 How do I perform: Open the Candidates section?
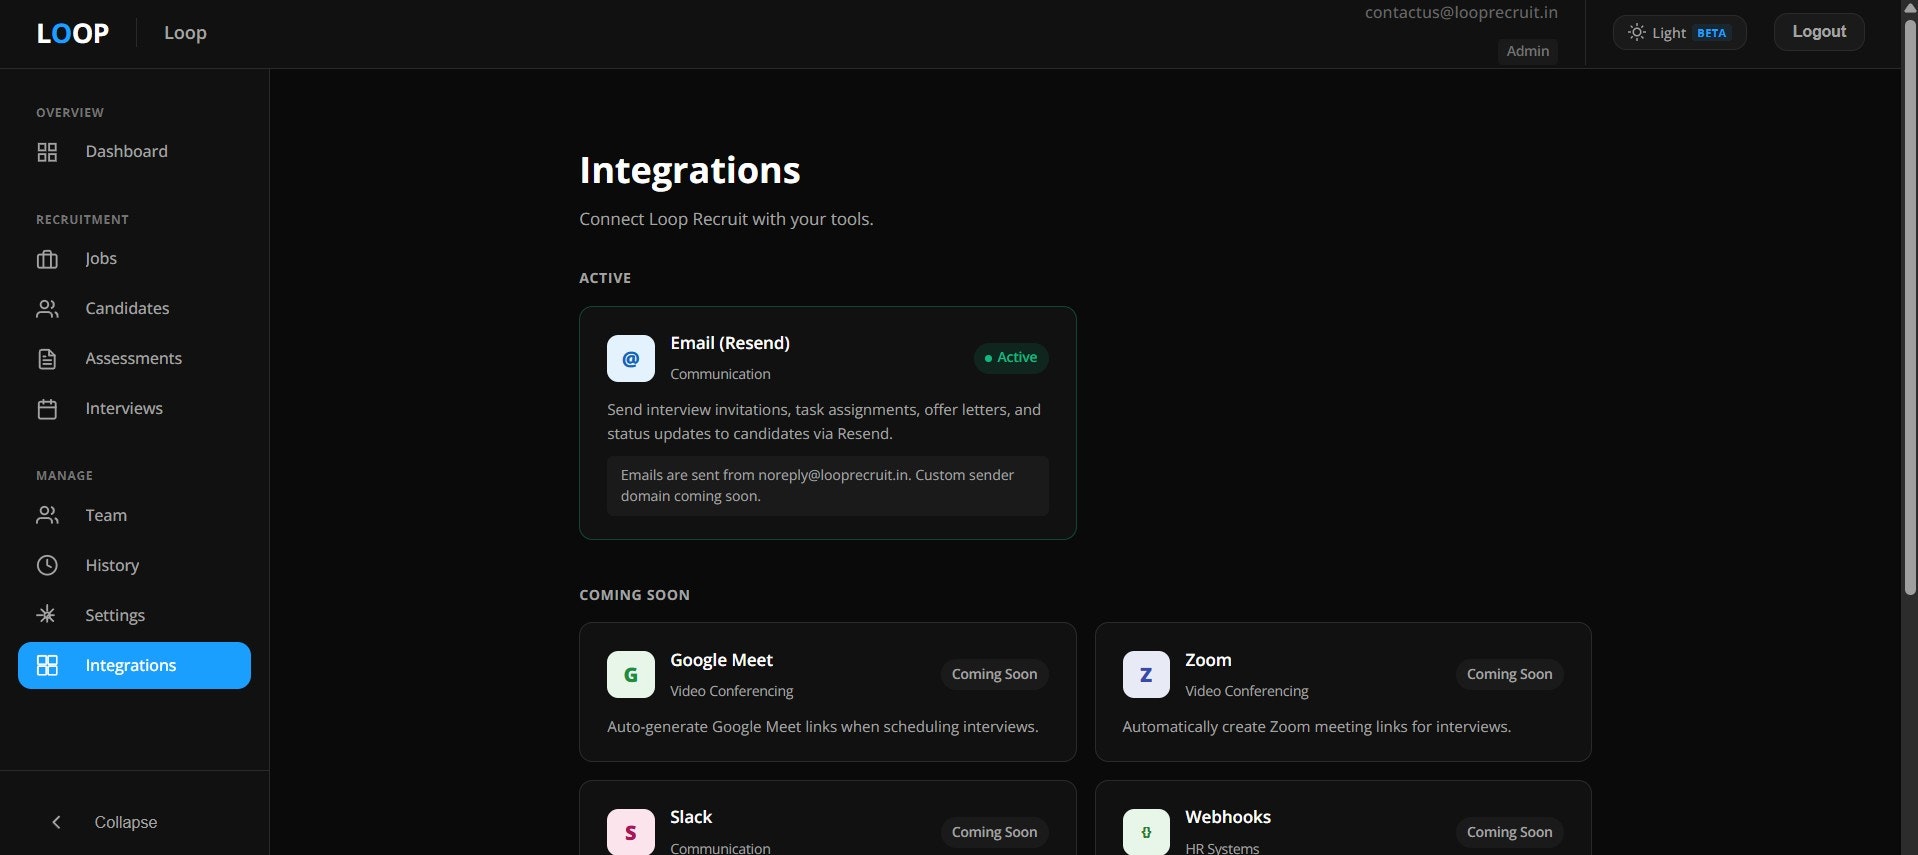click(134, 309)
